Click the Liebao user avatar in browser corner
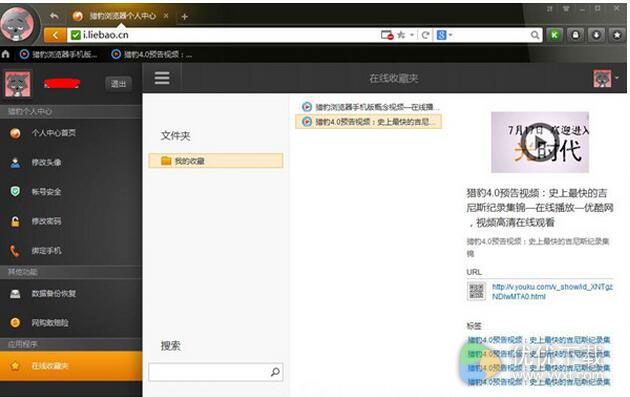The width and height of the screenshot is (630, 397). click(18, 24)
